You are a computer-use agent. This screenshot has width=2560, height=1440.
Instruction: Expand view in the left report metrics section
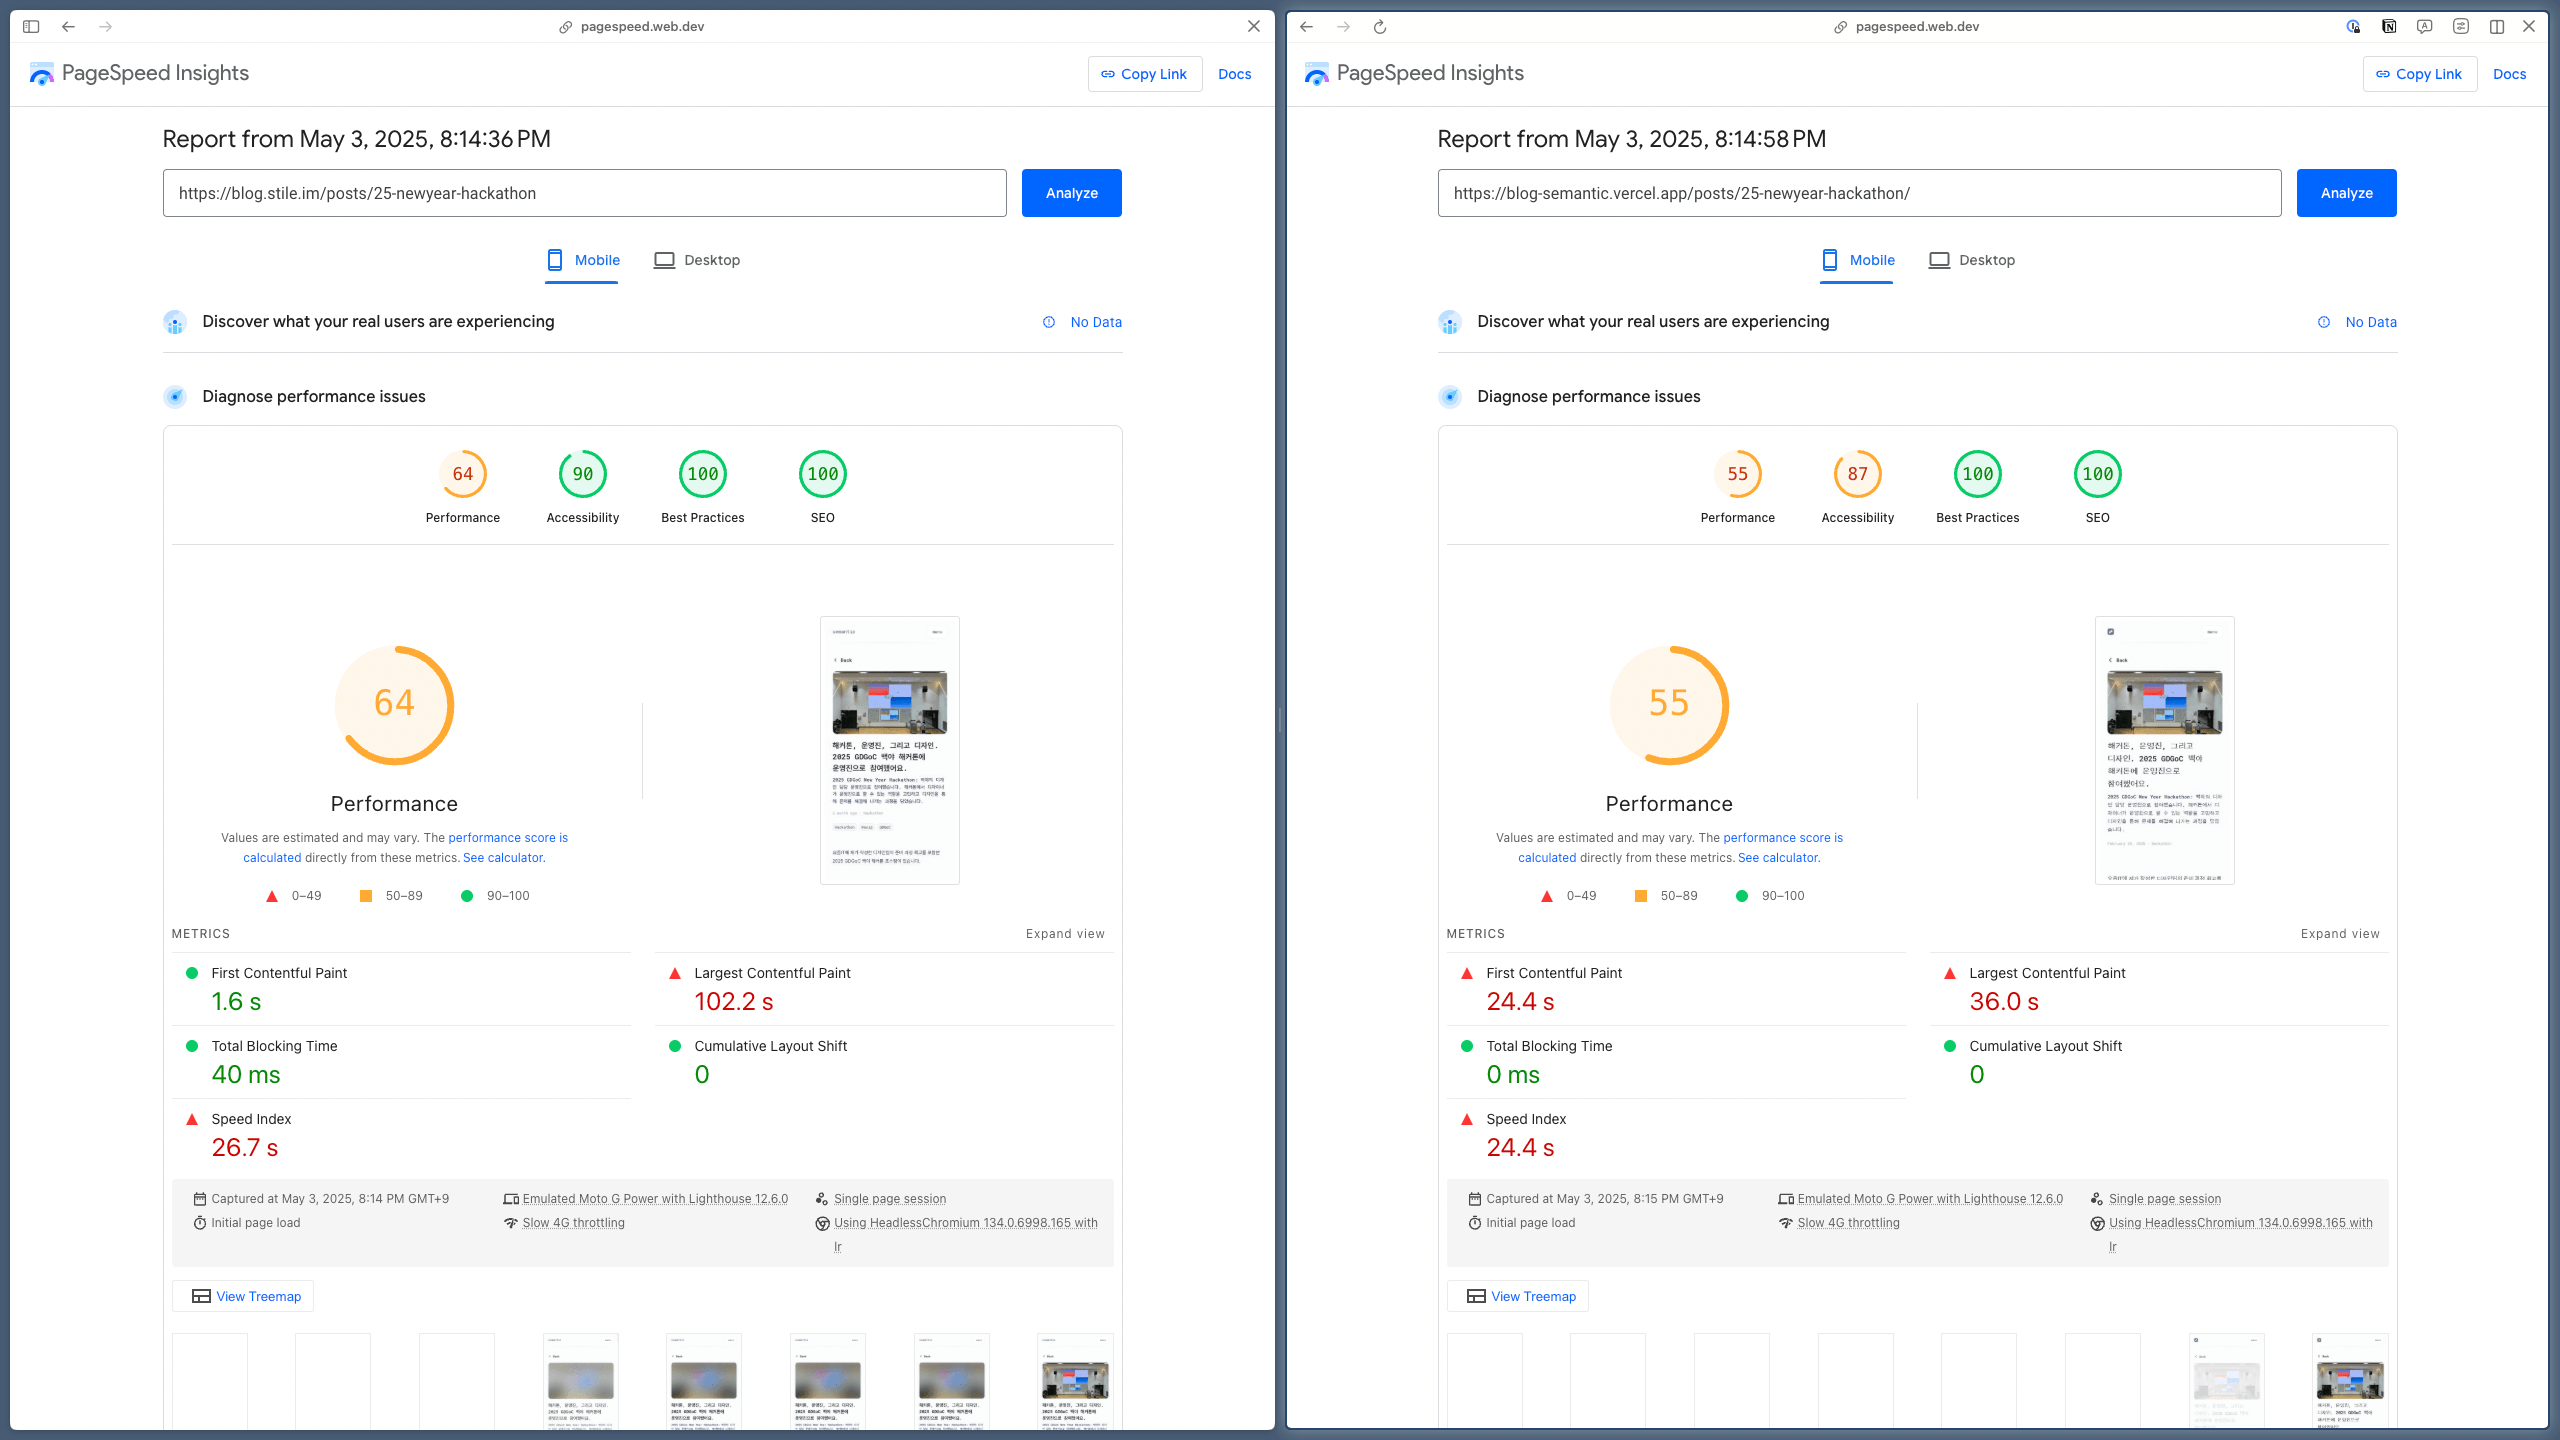coord(1065,933)
